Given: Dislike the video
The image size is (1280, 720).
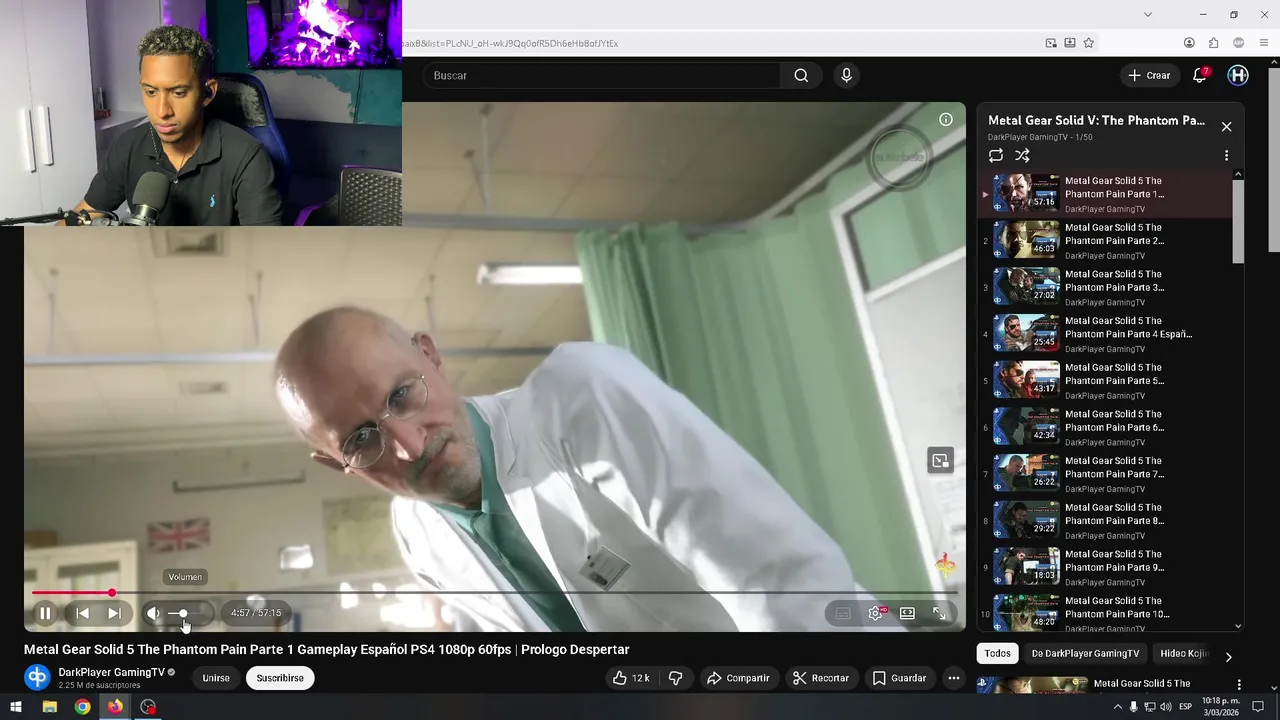Looking at the screenshot, I should 676,678.
